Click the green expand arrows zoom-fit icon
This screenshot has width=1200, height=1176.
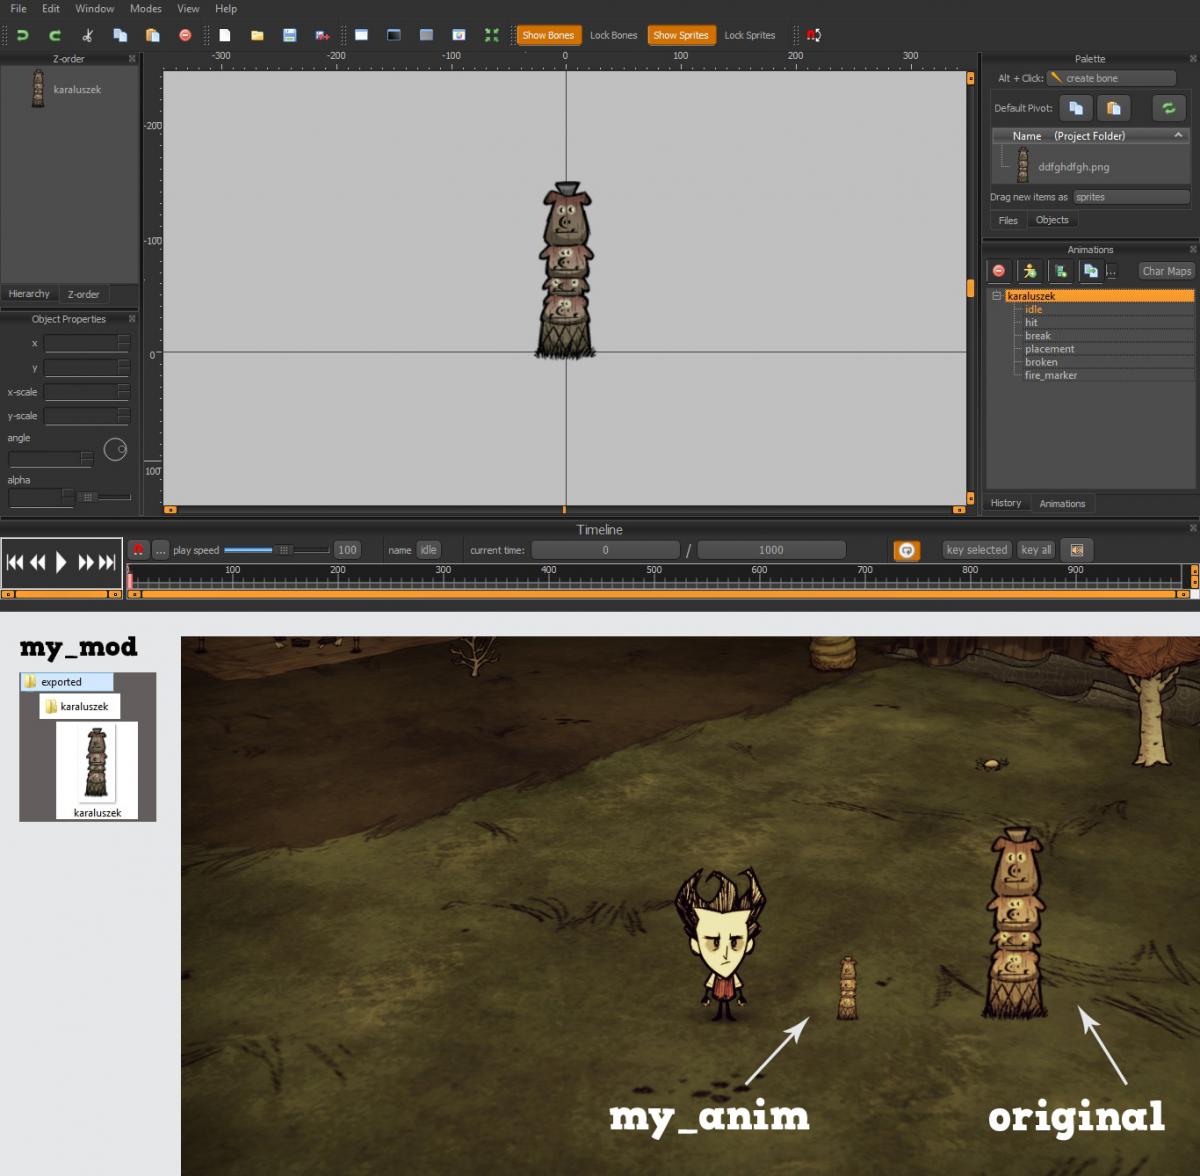[x=491, y=35]
